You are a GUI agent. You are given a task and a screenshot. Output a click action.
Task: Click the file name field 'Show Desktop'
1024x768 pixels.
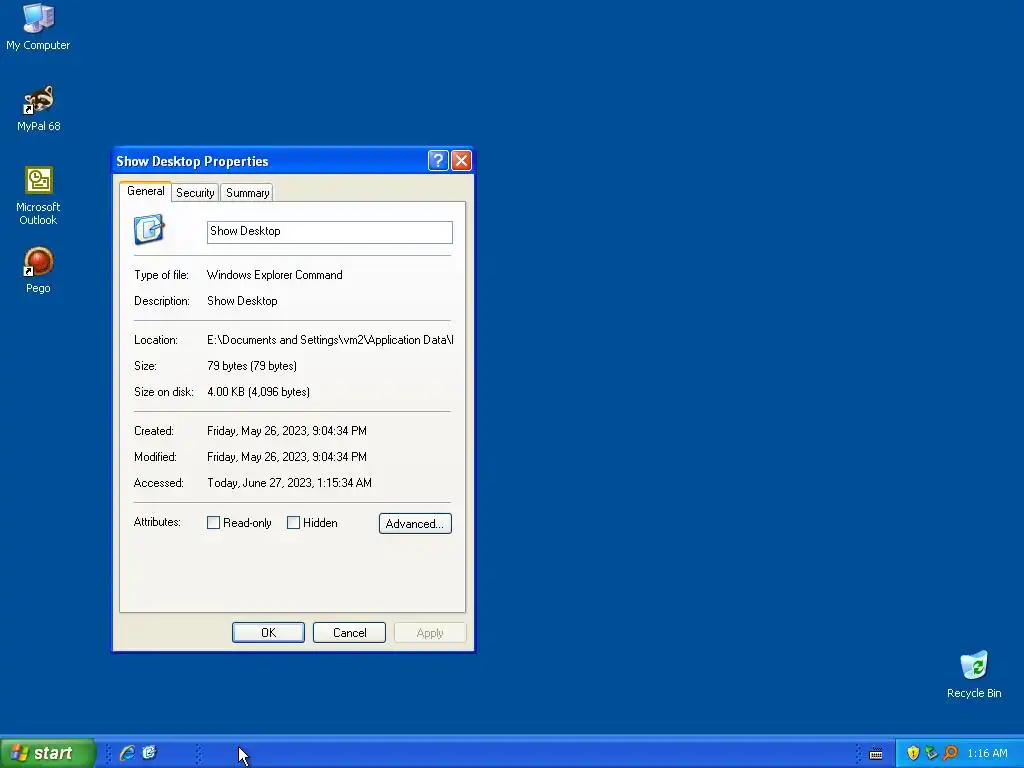330,232
